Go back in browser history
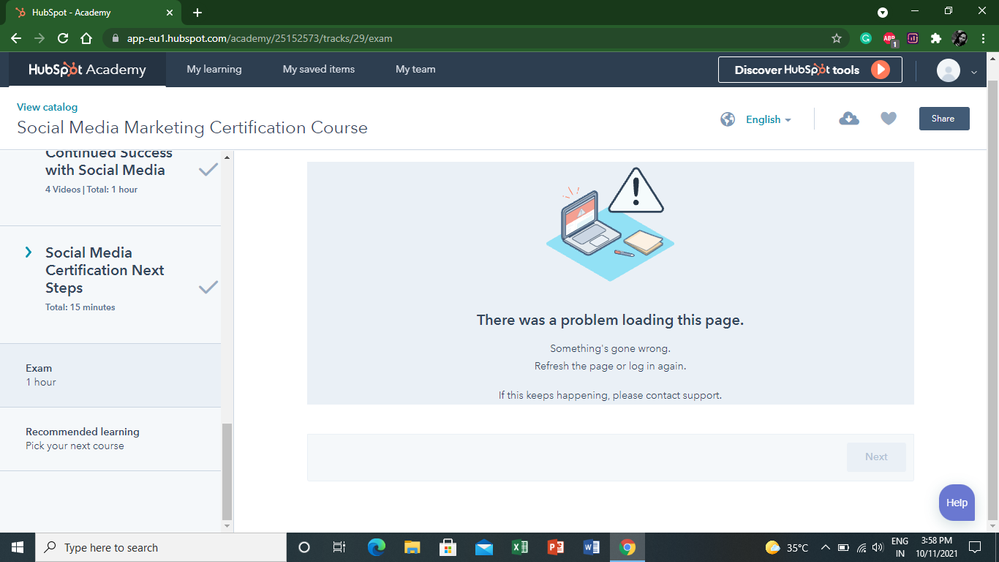Viewport: 999px width, 562px height. pyautogui.click(x=16, y=38)
